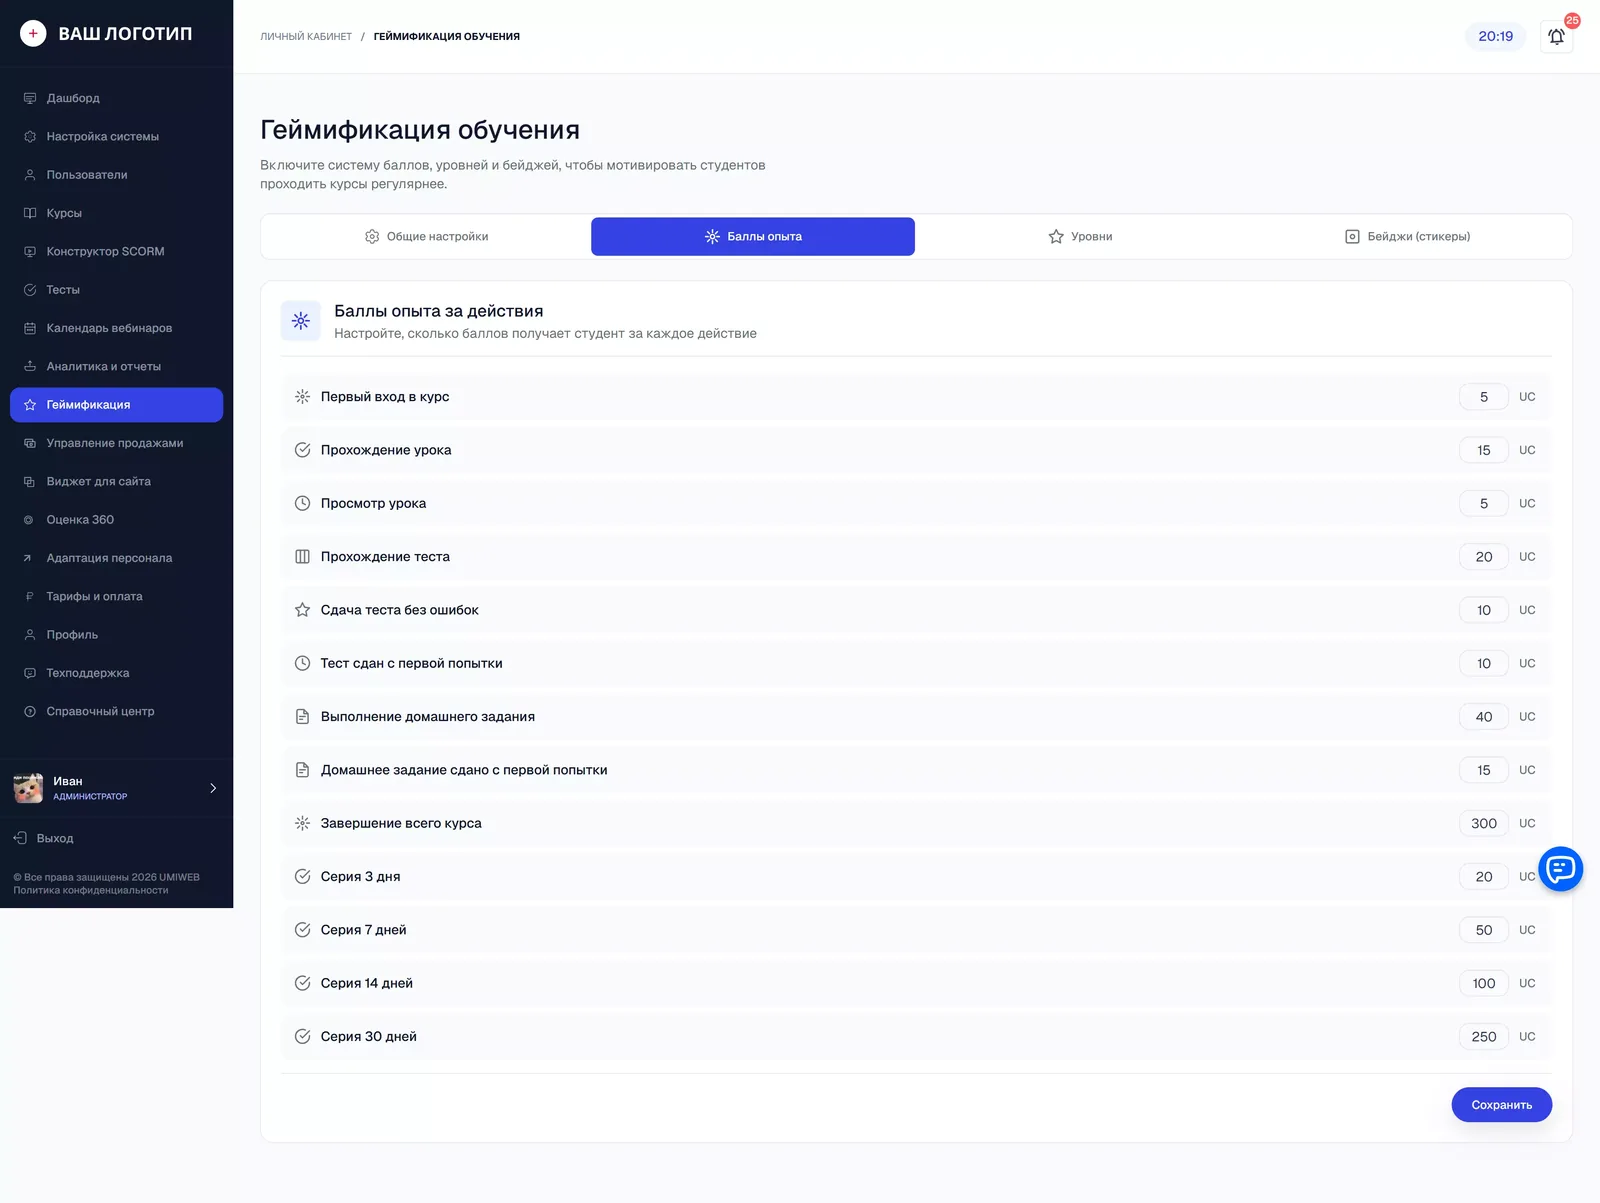Open Календарь вебинаров

116,328
